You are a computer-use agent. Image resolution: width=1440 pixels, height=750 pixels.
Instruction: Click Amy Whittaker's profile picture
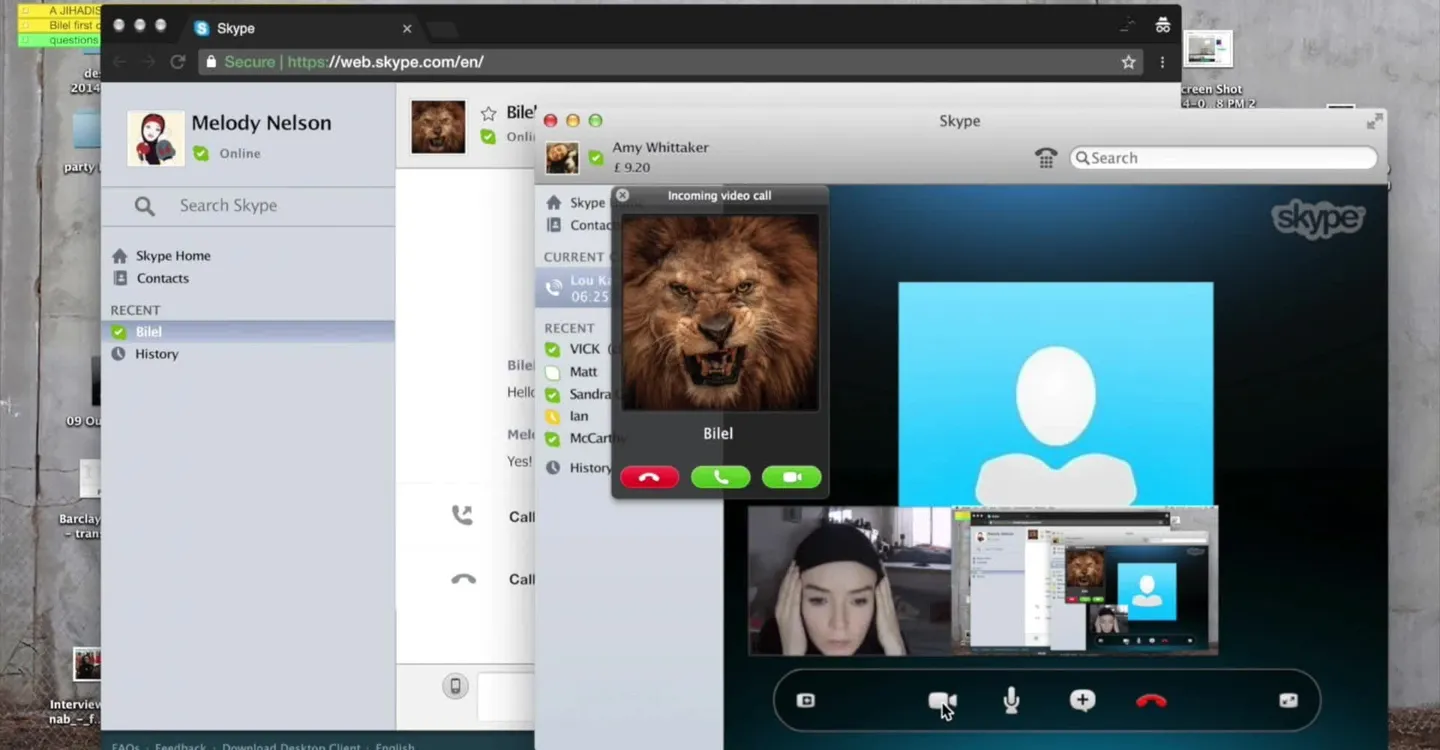coord(562,158)
